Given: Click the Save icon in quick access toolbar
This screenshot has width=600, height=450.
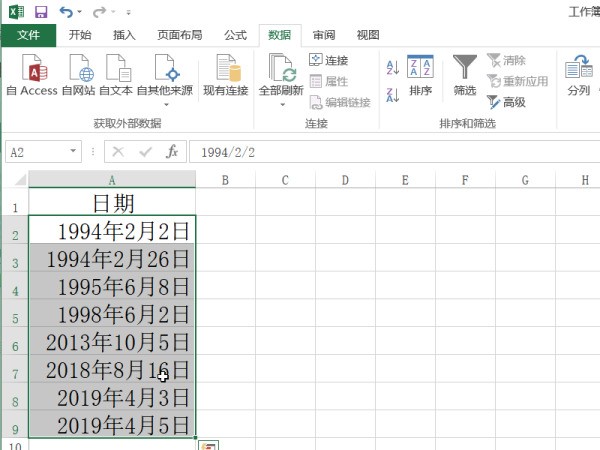Looking at the screenshot, I should [40, 12].
